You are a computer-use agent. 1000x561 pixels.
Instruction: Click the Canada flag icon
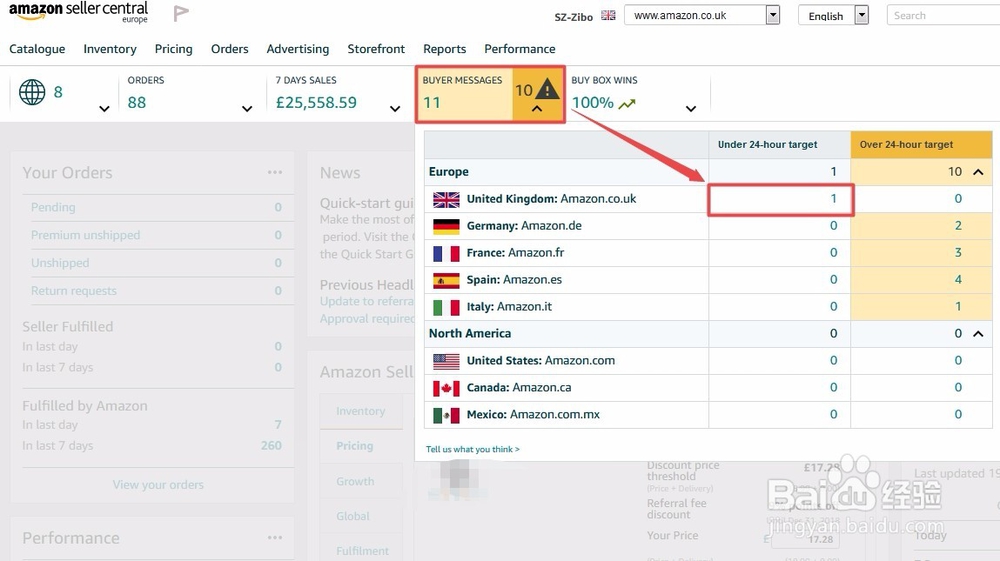click(446, 388)
